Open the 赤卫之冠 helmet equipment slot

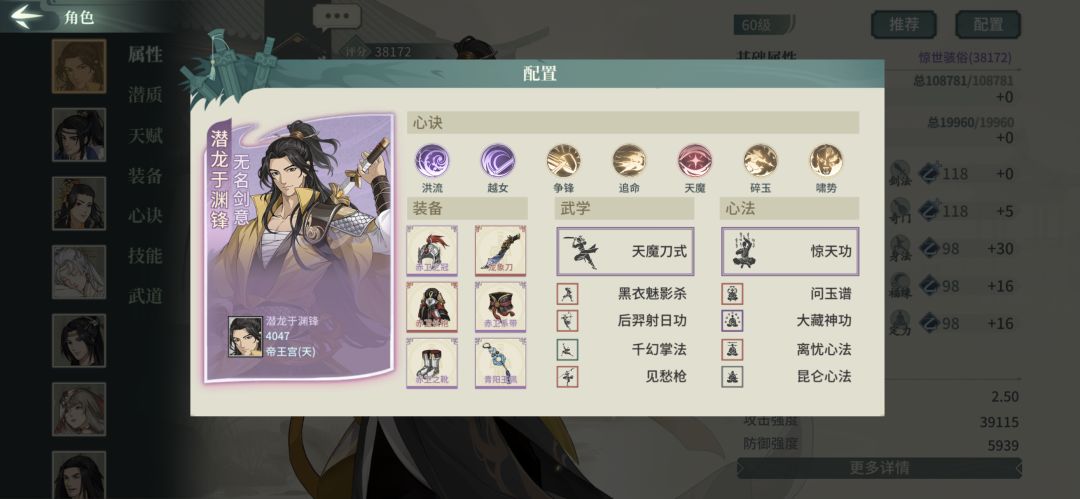pyautogui.click(x=432, y=251)
